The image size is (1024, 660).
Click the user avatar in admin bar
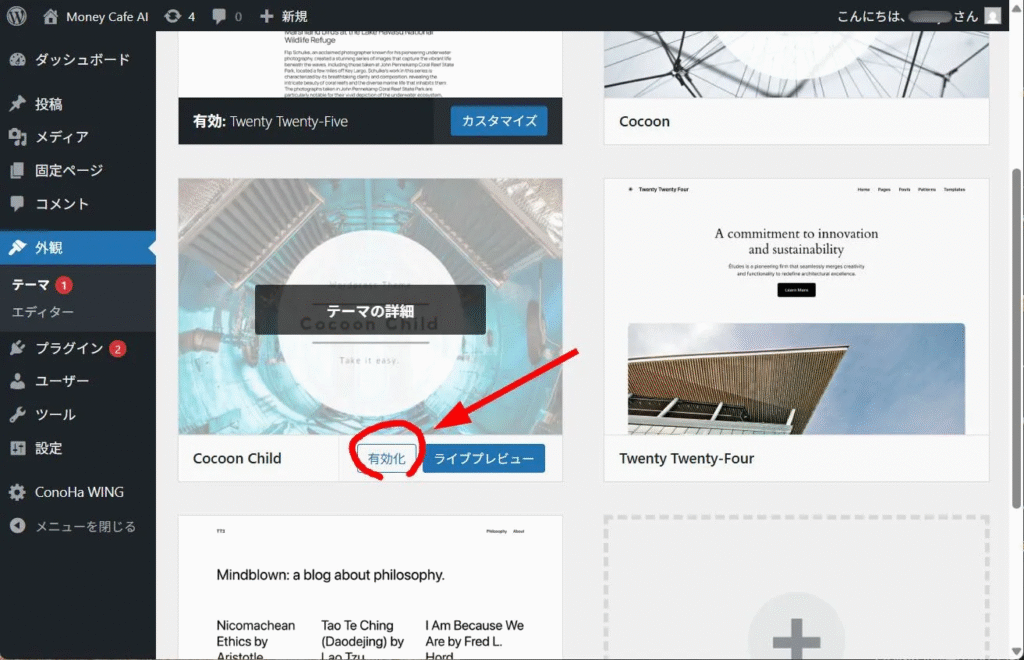pyautogui.click(x=993, y=16)
